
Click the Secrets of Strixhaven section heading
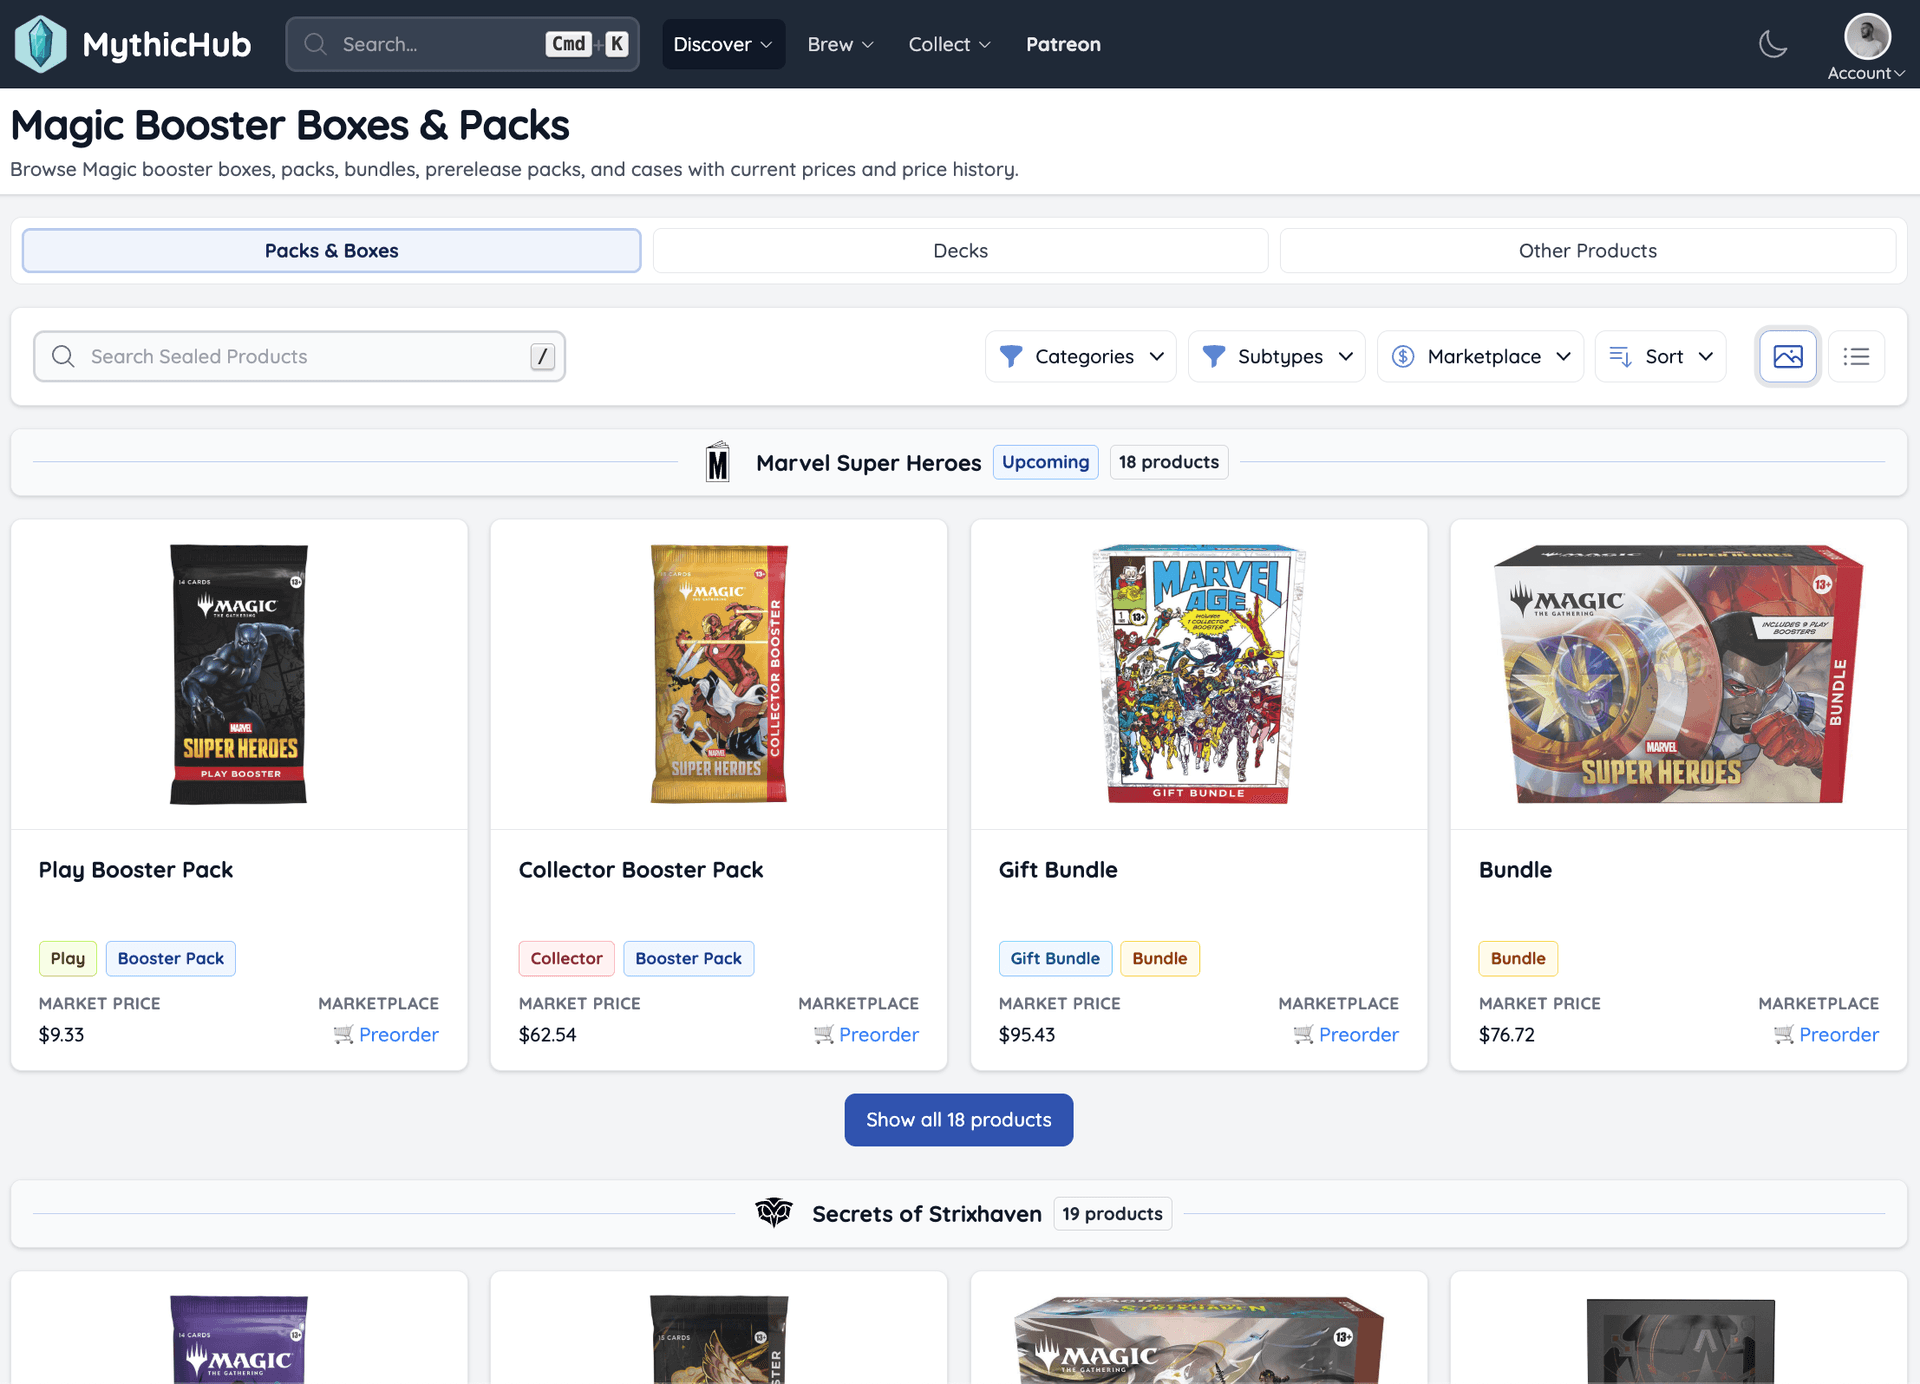coord(926,1214)
